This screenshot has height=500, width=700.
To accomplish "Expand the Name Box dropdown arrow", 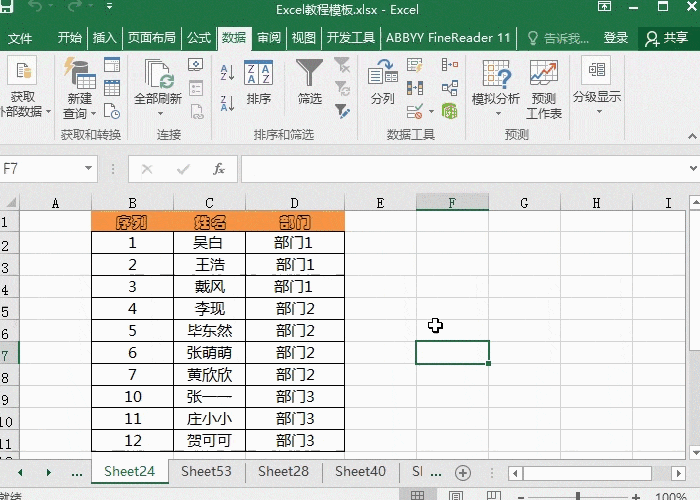I will click(x=88, y=169).
